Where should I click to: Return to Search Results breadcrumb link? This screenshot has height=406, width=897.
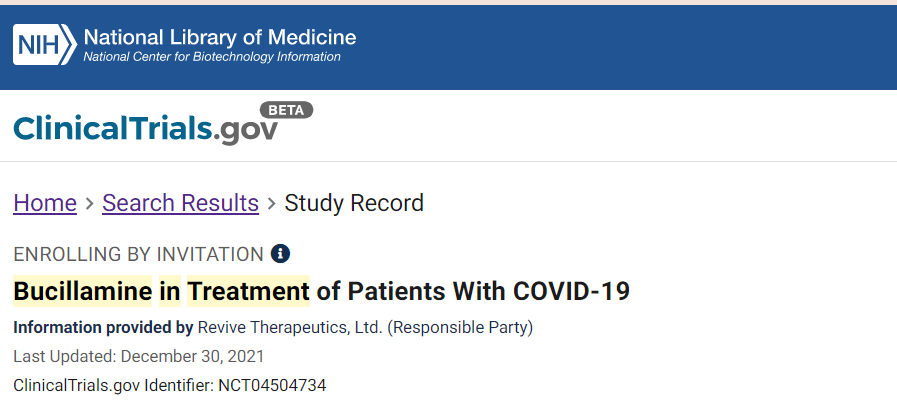click(x=181, y=203)
